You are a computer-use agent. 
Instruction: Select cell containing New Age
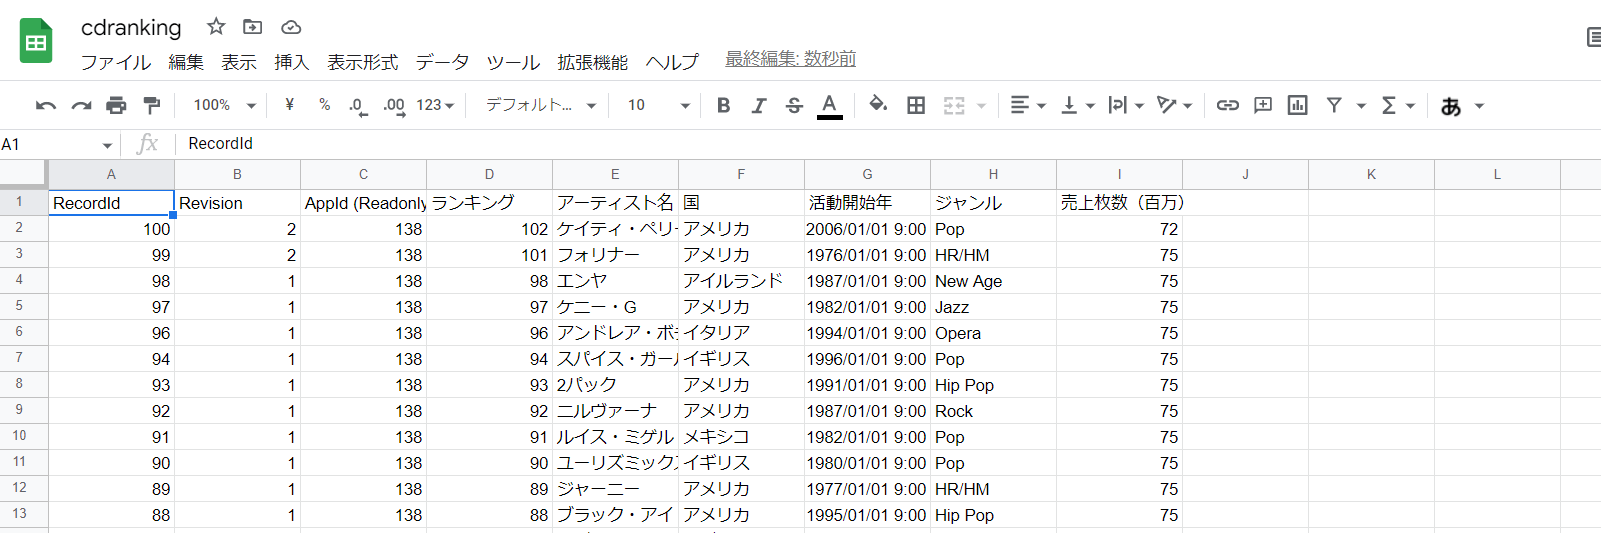pyautogui.click(x=993, y=281)
